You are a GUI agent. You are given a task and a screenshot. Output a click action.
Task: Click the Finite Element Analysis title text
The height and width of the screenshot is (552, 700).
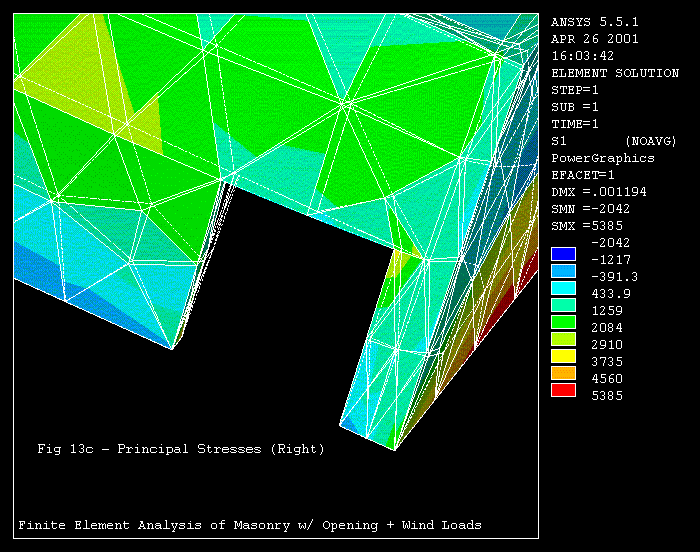(250, 525)
